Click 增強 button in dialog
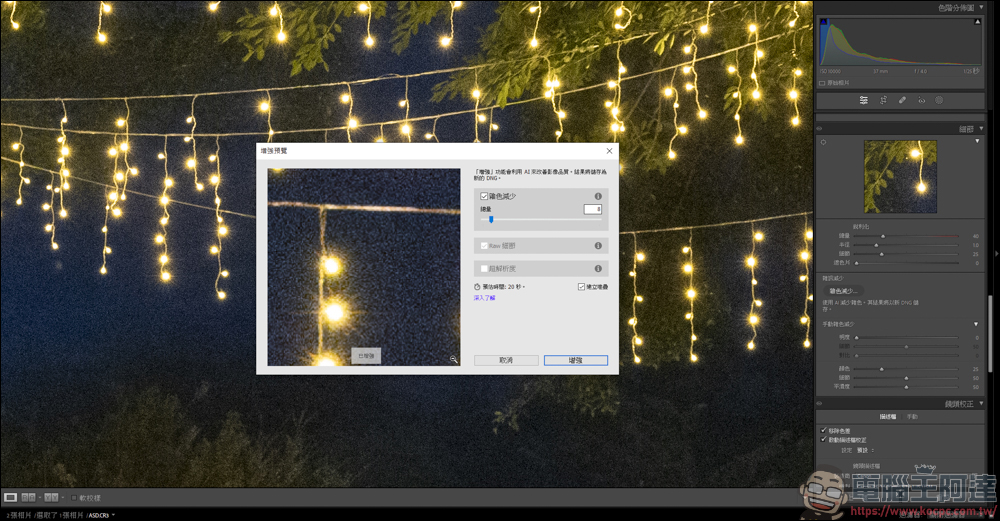Viewport: 1000px width, 521px height. pyautogui.click(x=576, y=360)
